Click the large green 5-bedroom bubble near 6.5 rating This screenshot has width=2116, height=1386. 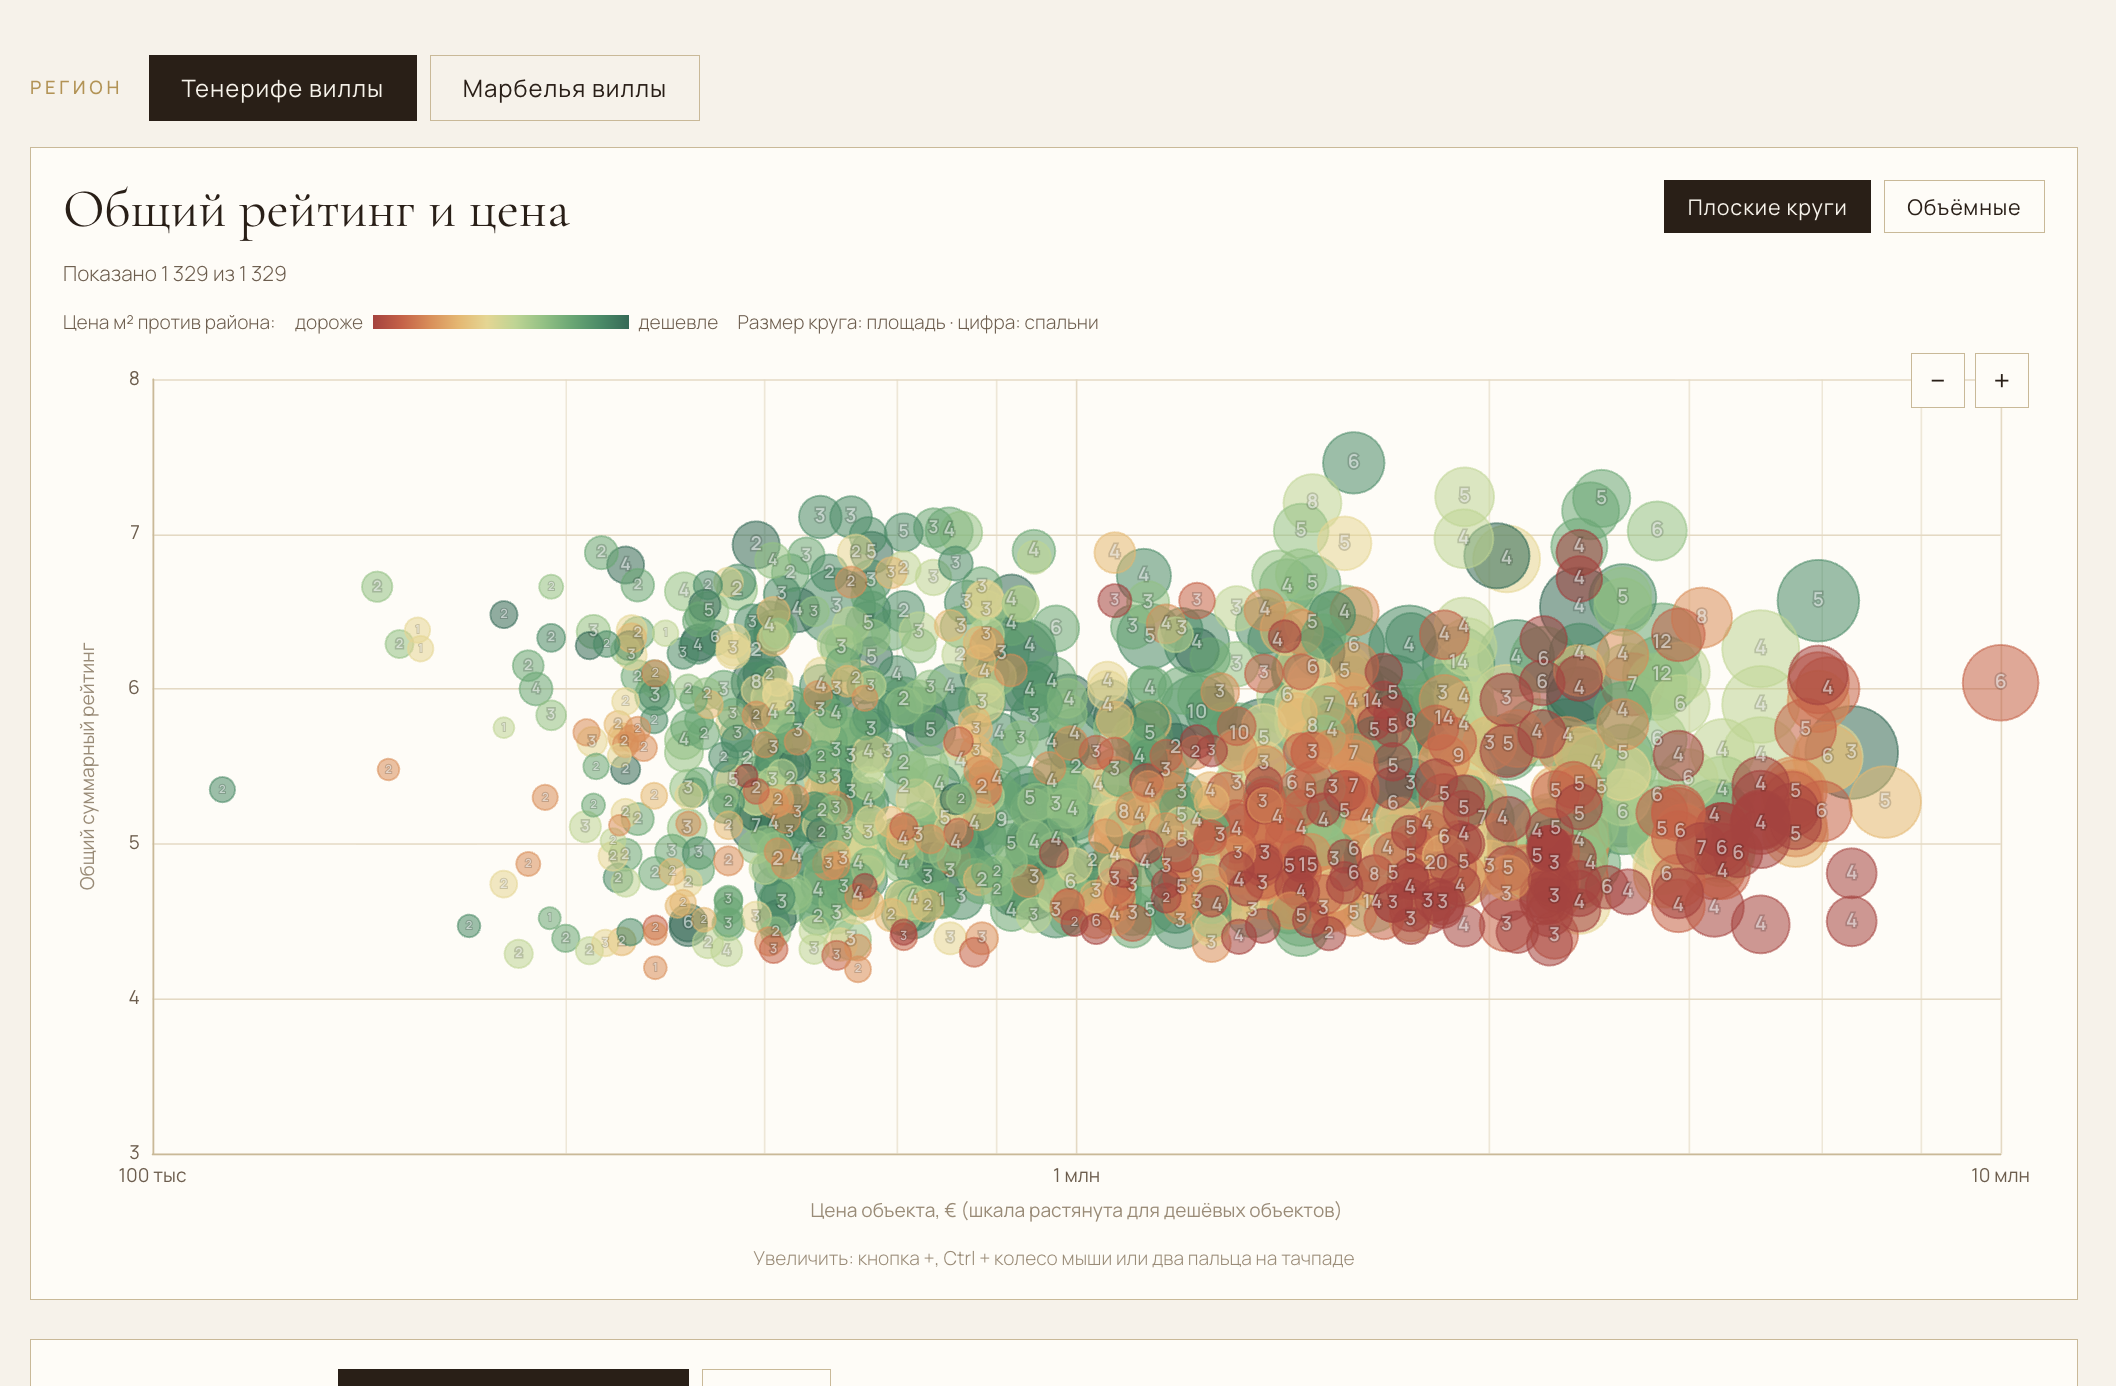pos(1818,600)
